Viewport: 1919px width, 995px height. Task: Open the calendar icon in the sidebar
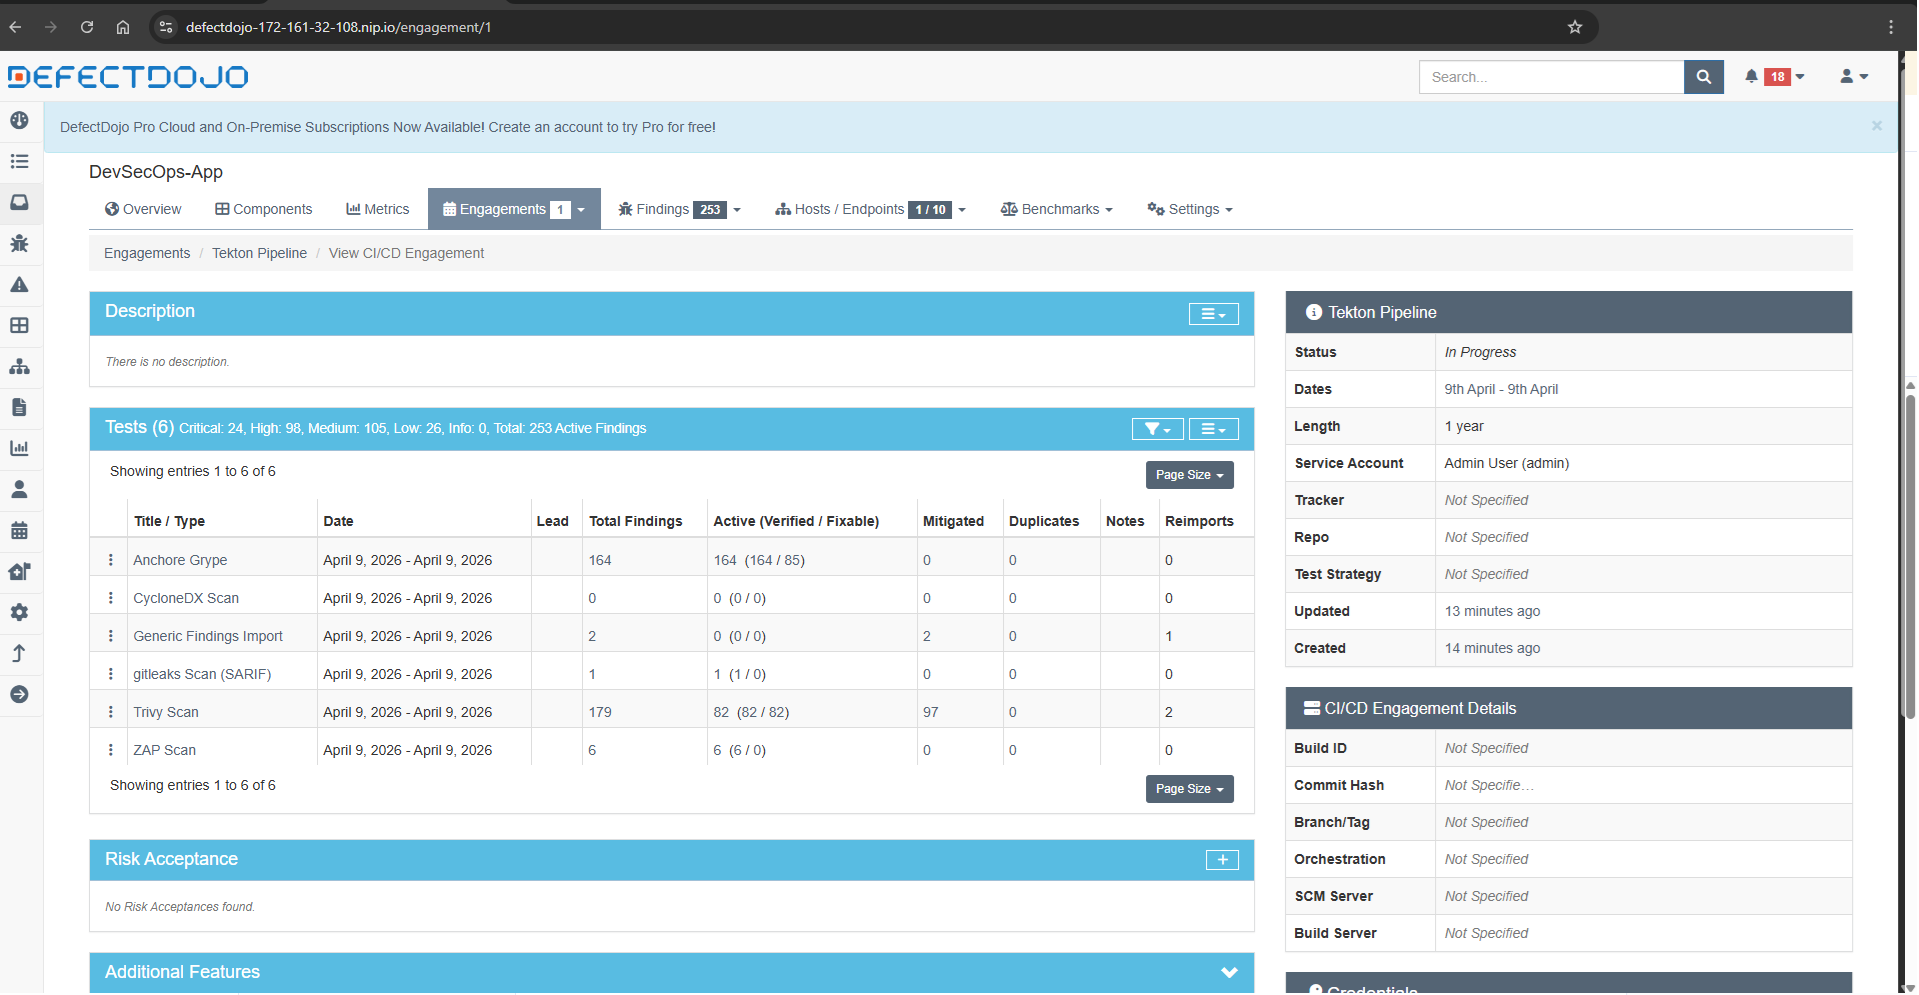(20, 530)
